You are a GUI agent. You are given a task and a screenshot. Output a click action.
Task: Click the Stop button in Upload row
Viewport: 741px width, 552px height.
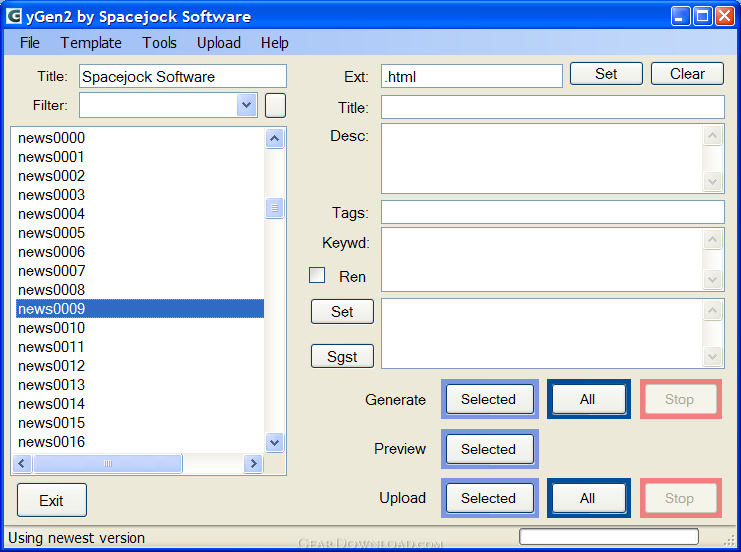click(680, 498)
